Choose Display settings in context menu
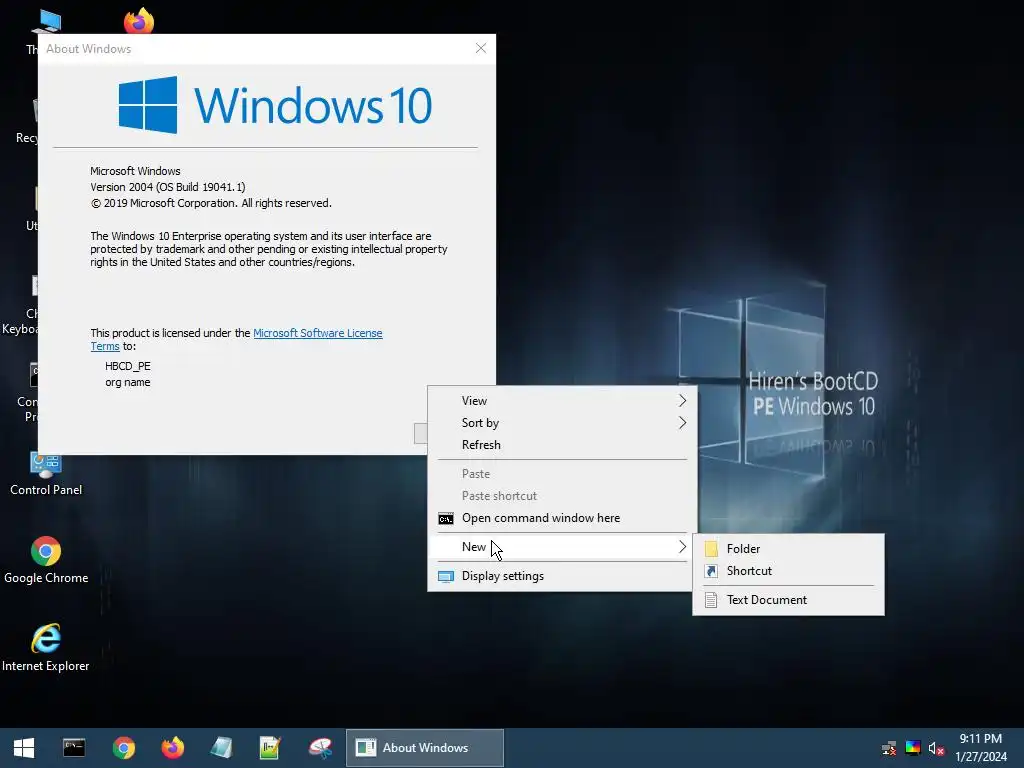Screen dimensions: 1024x768 pyautogui.click(x=563, y=576)
